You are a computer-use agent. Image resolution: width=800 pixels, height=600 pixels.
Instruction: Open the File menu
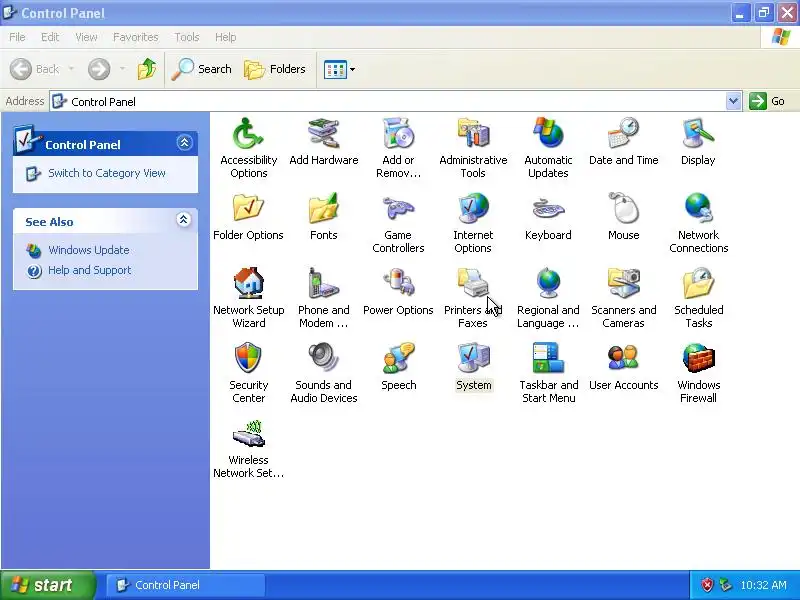pyautogui.click(x=17, y=37)
